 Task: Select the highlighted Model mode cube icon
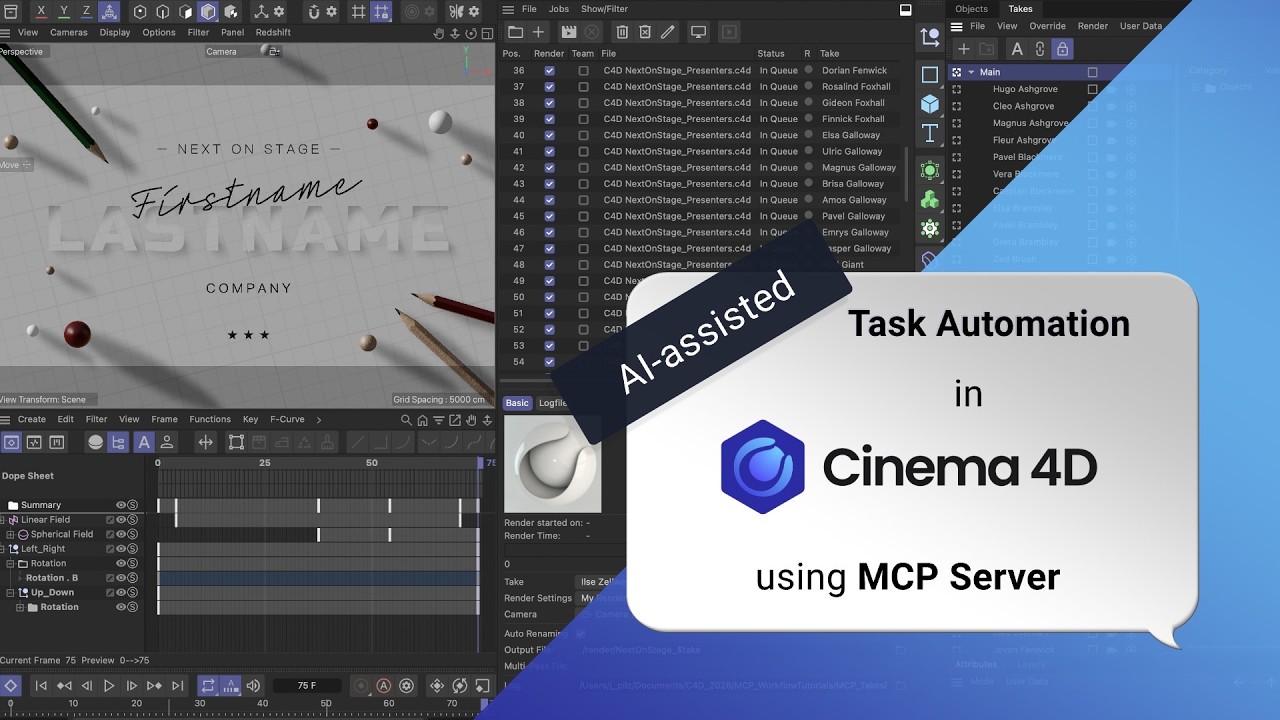(x=208, y=12)
